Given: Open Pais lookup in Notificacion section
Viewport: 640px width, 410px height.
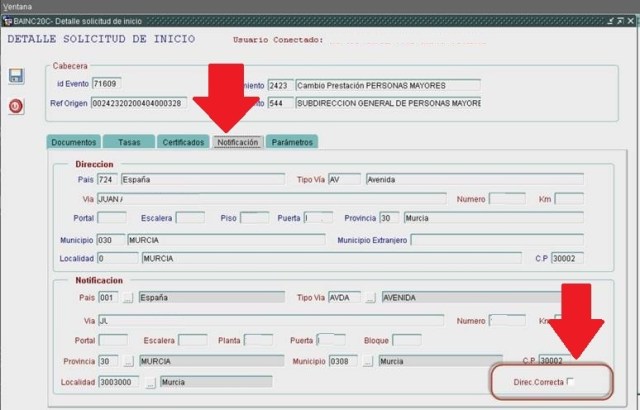Looking at the screenshot, I should coord(128,298).
